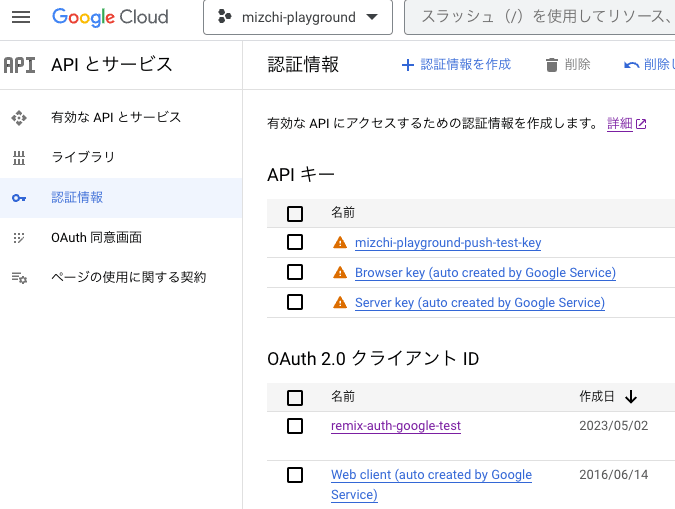Click 名前 column header in API キー table

point(343,213)
